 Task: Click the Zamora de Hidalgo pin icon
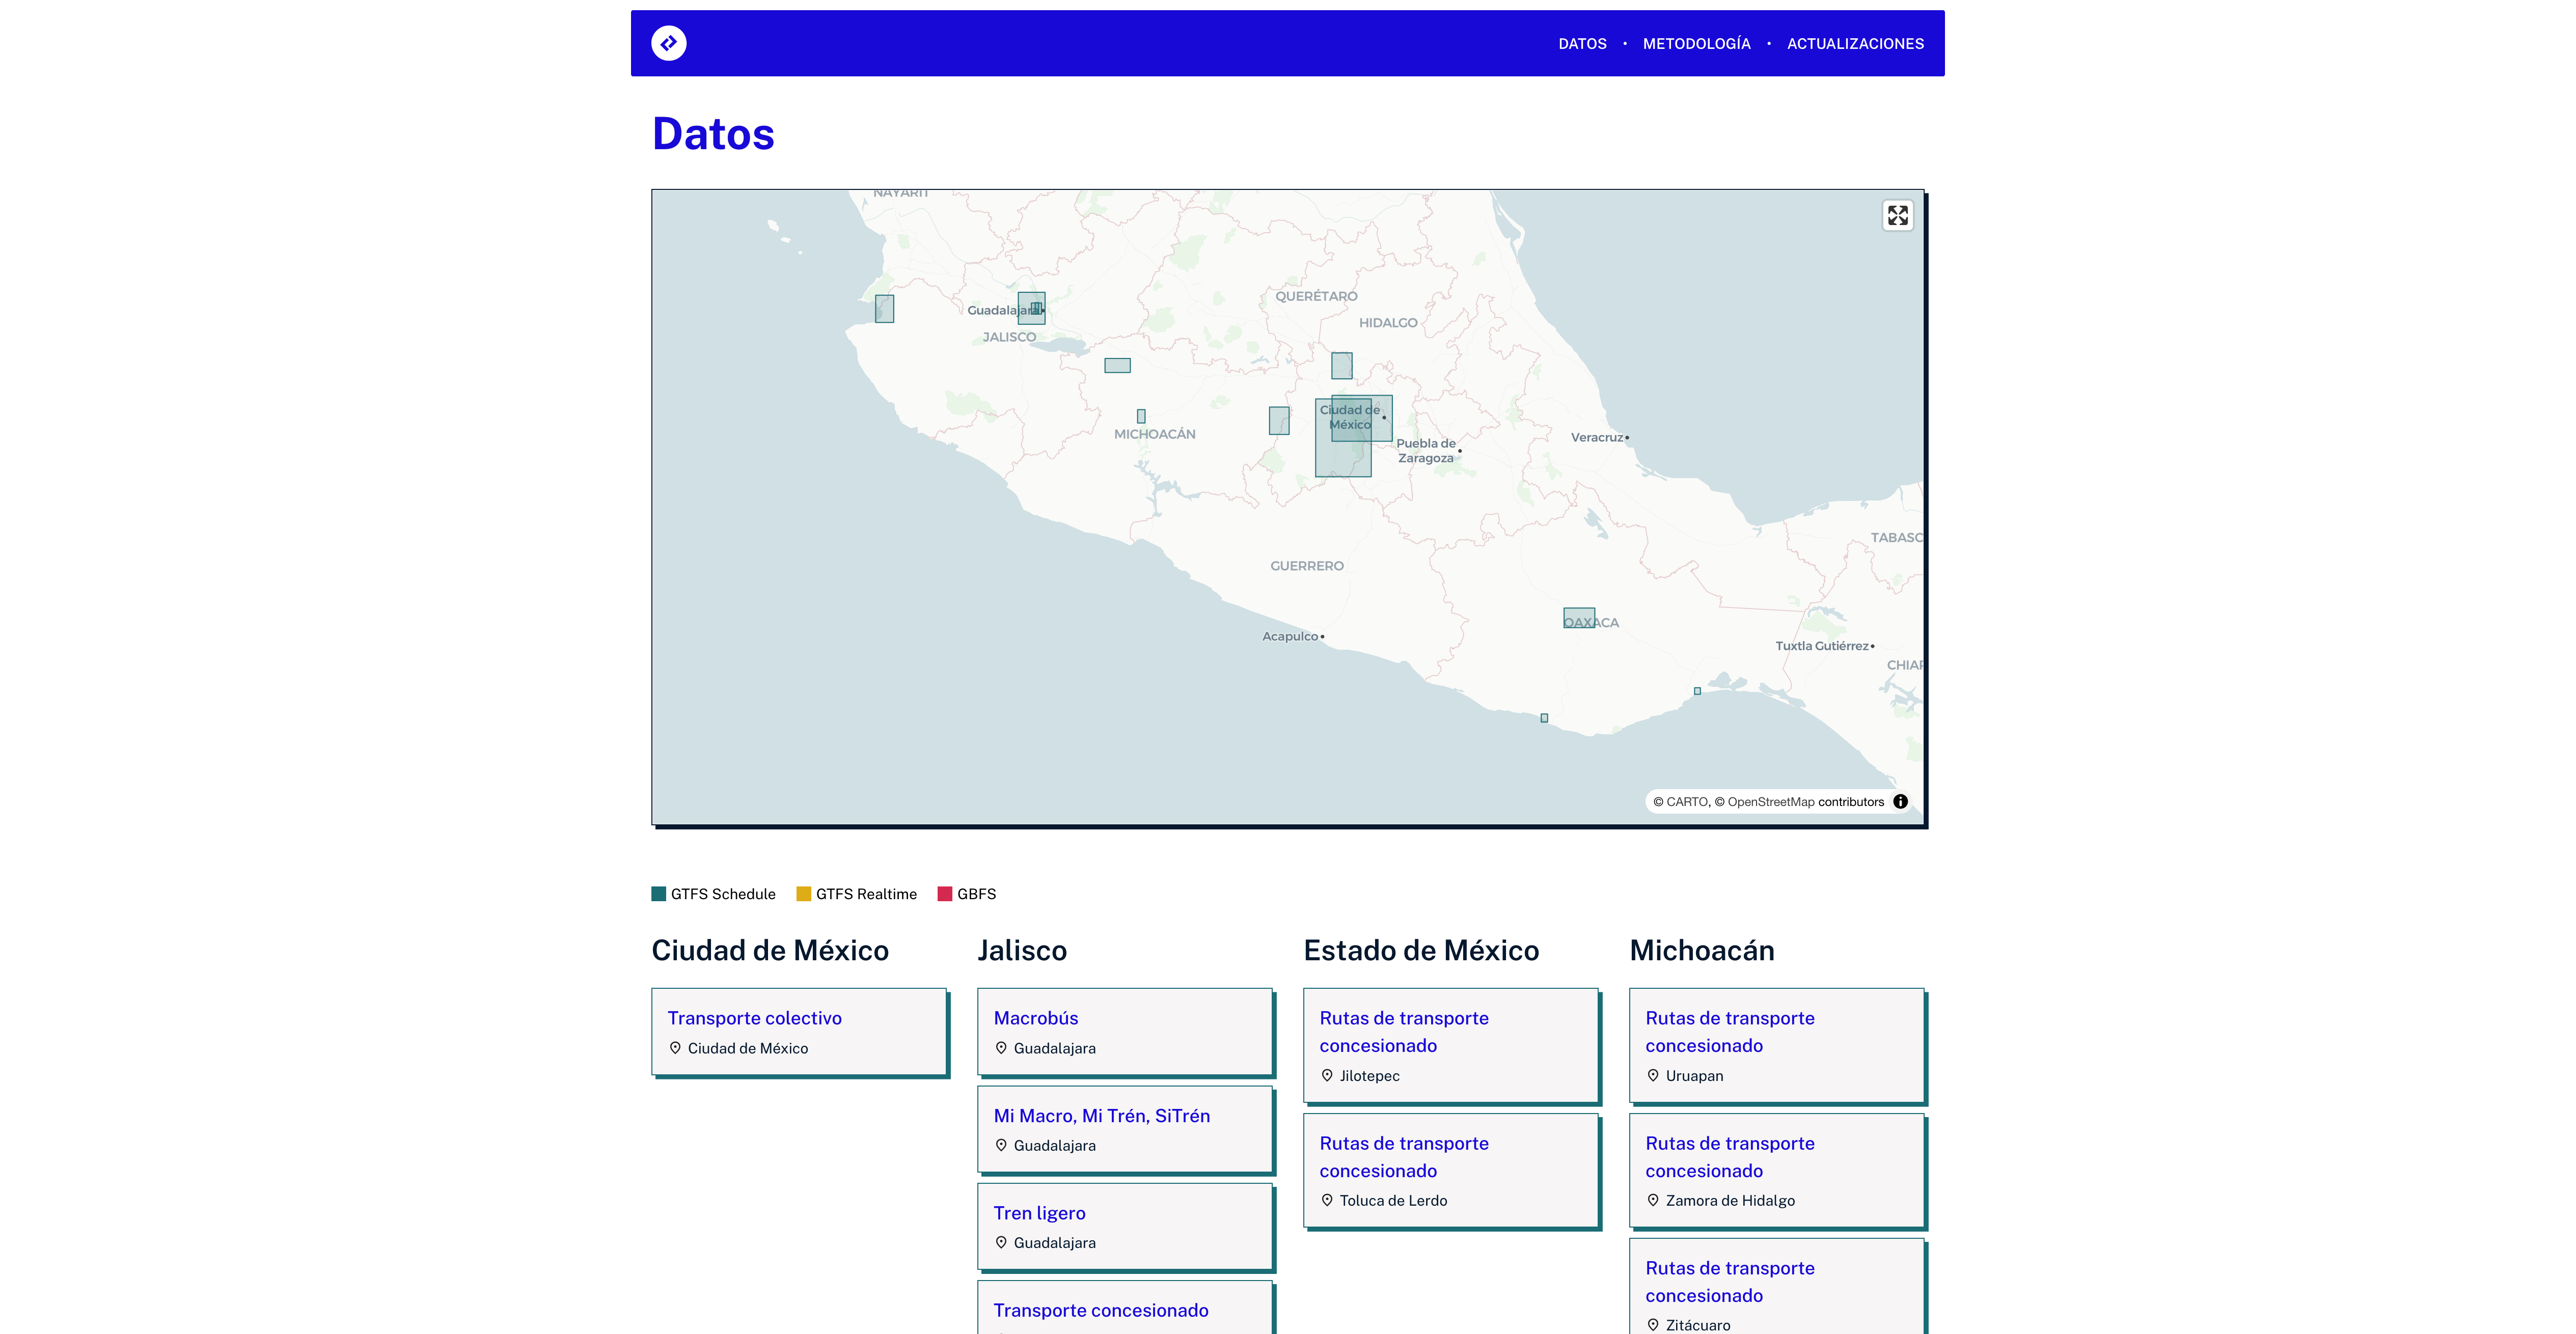pyautogui.click(x=1653, y=1200)
